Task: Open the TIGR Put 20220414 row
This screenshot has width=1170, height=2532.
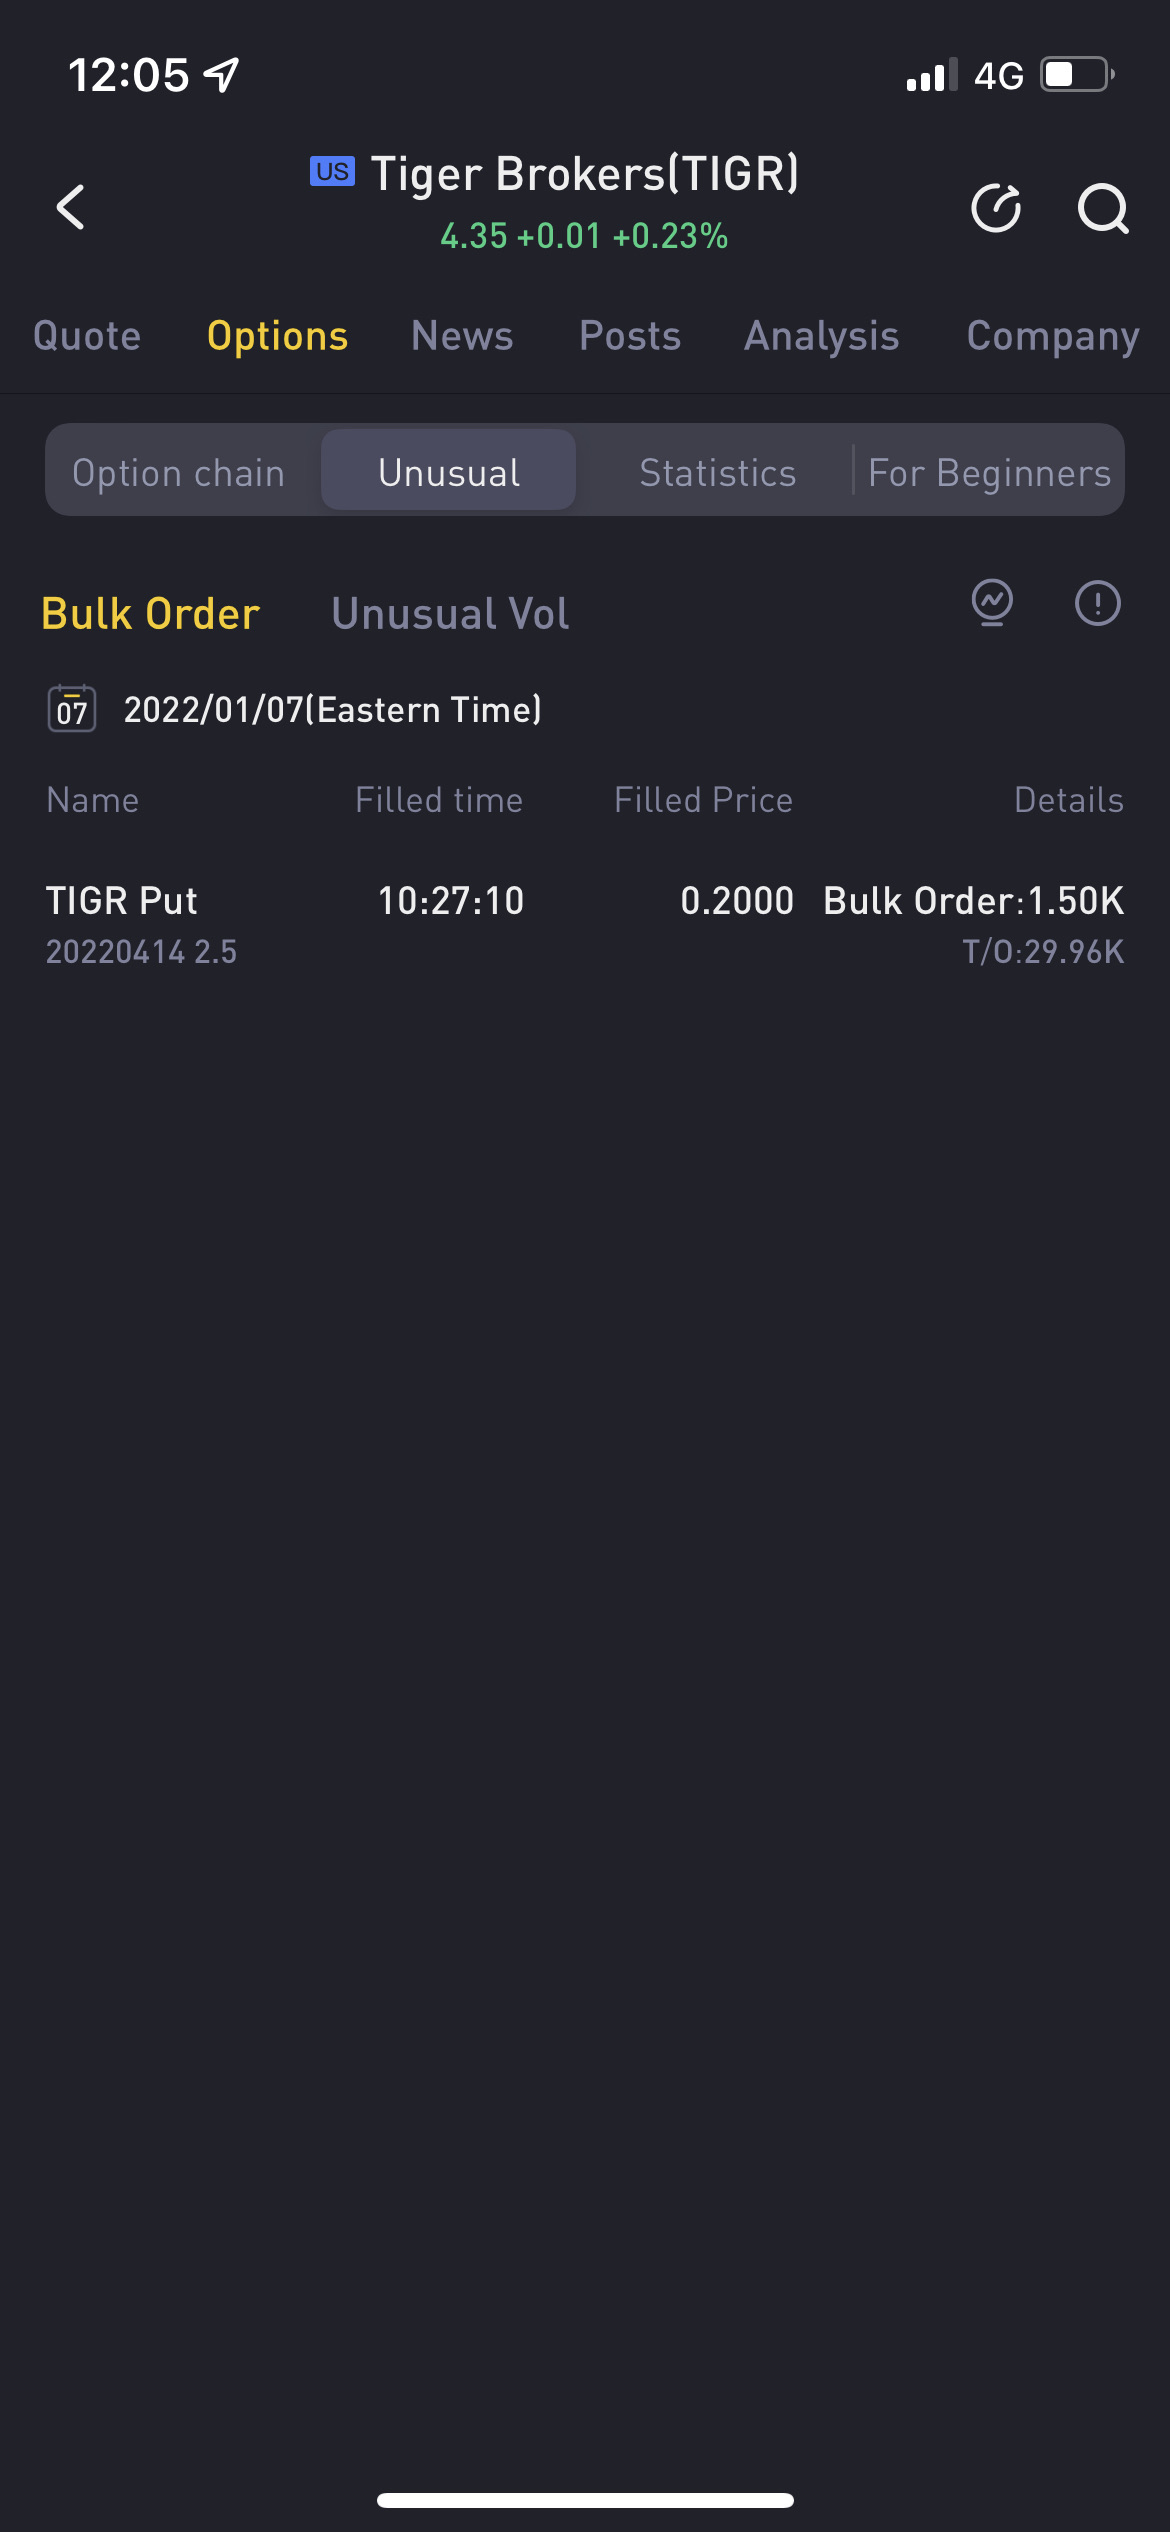Action: point(585,924)
